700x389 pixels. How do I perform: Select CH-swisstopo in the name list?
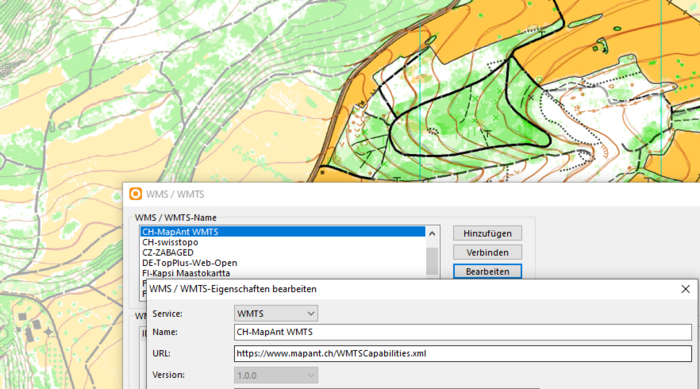click(x=283, y=242)
